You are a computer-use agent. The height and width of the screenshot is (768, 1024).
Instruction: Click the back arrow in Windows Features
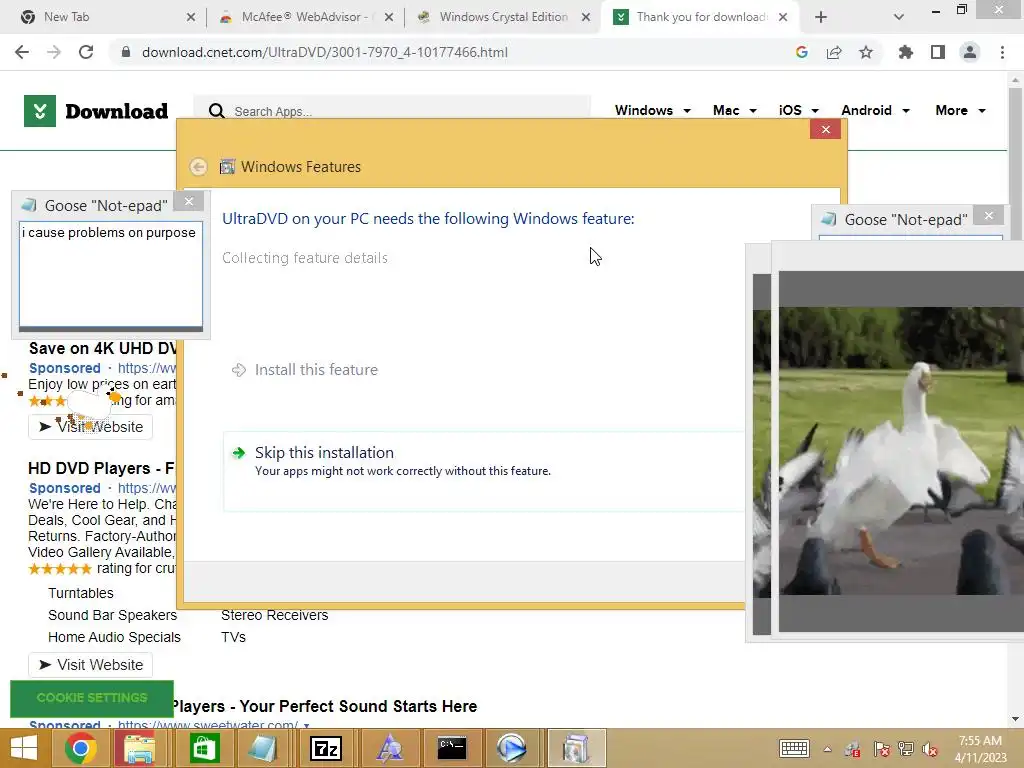tap(199, 167)
